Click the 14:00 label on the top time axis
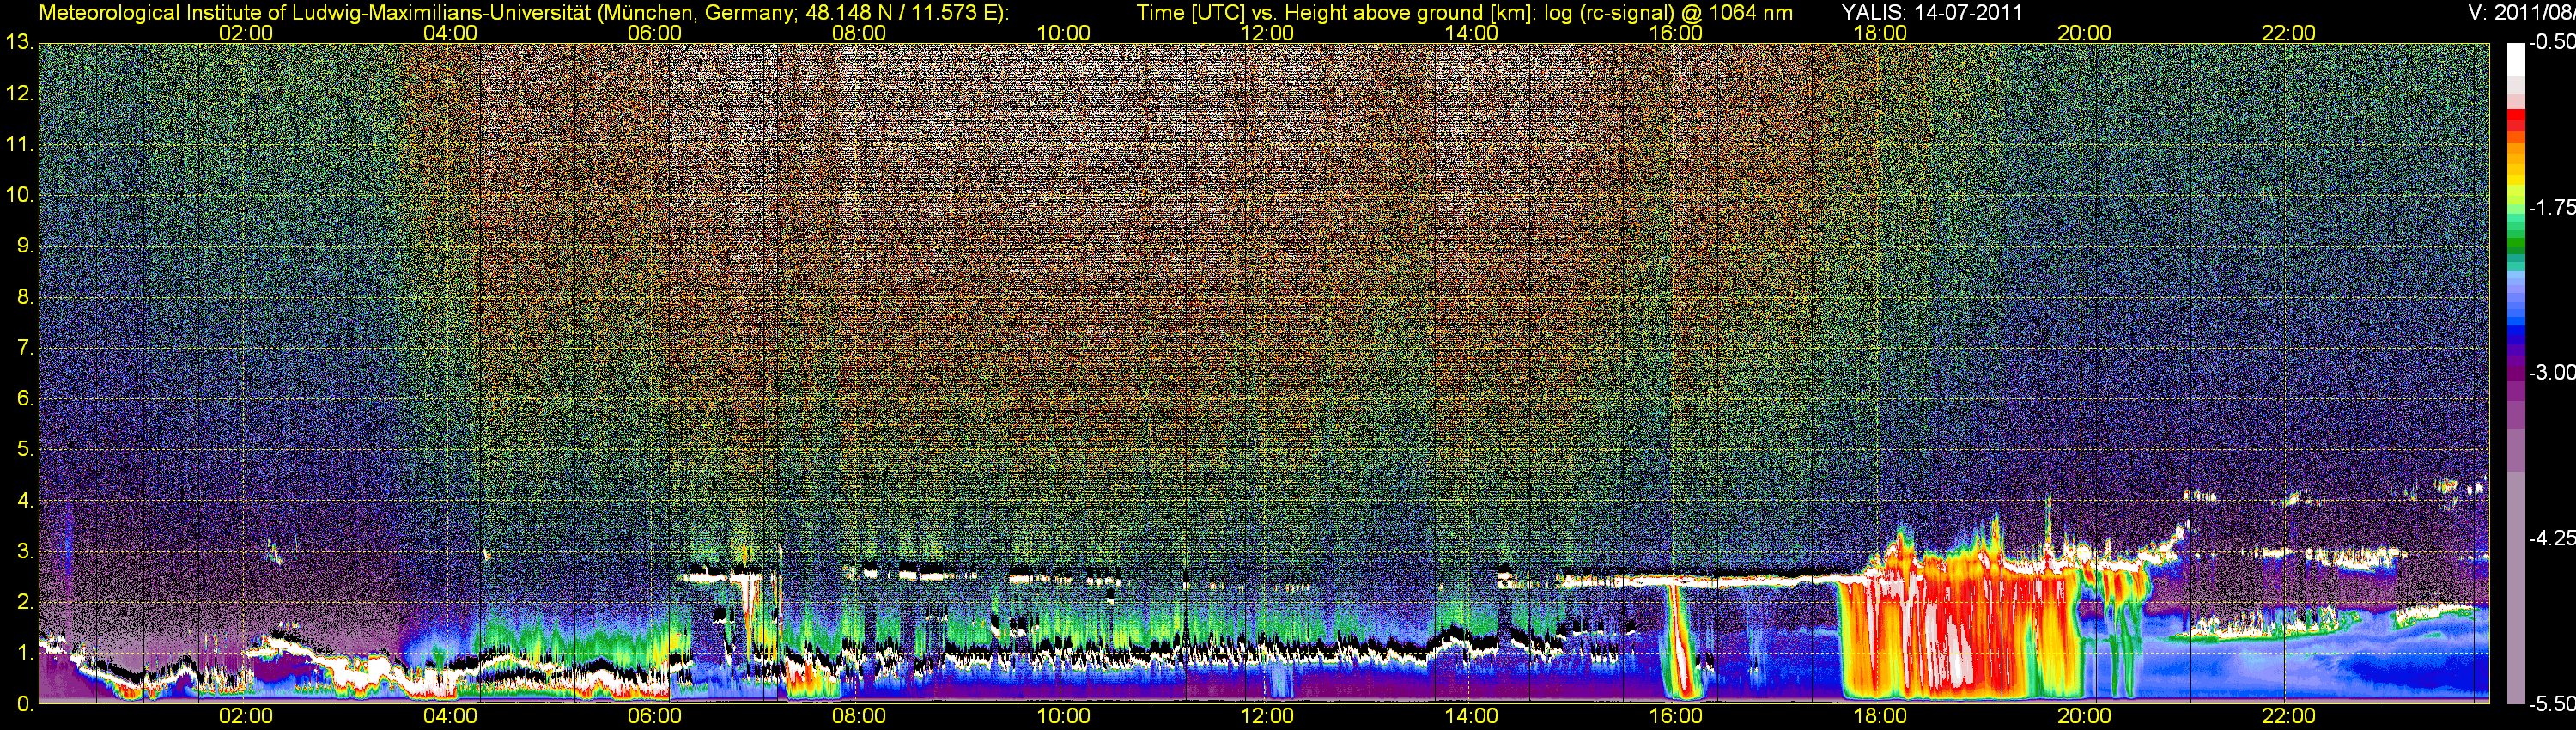This screenshot has height=730, width=2576. 1472,33
